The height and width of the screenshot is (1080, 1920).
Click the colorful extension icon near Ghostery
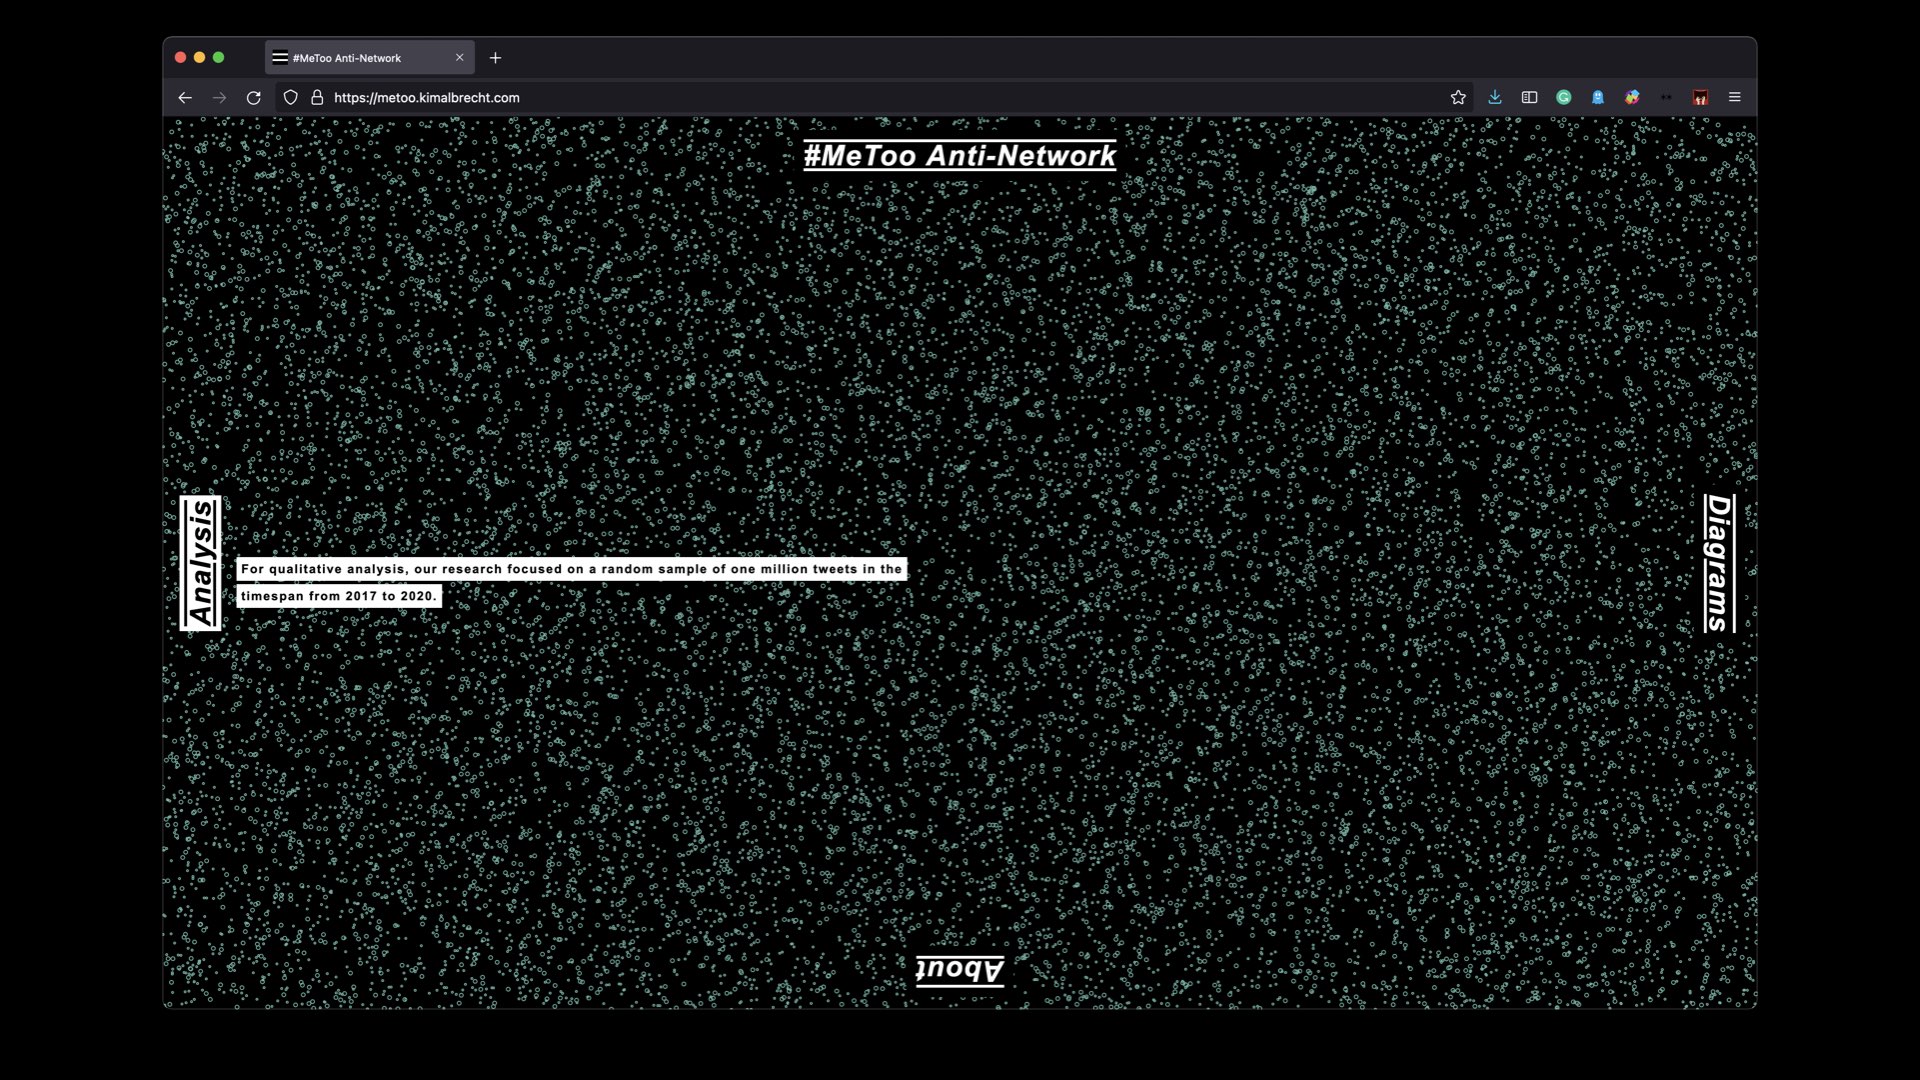[x=1631, y=97]
